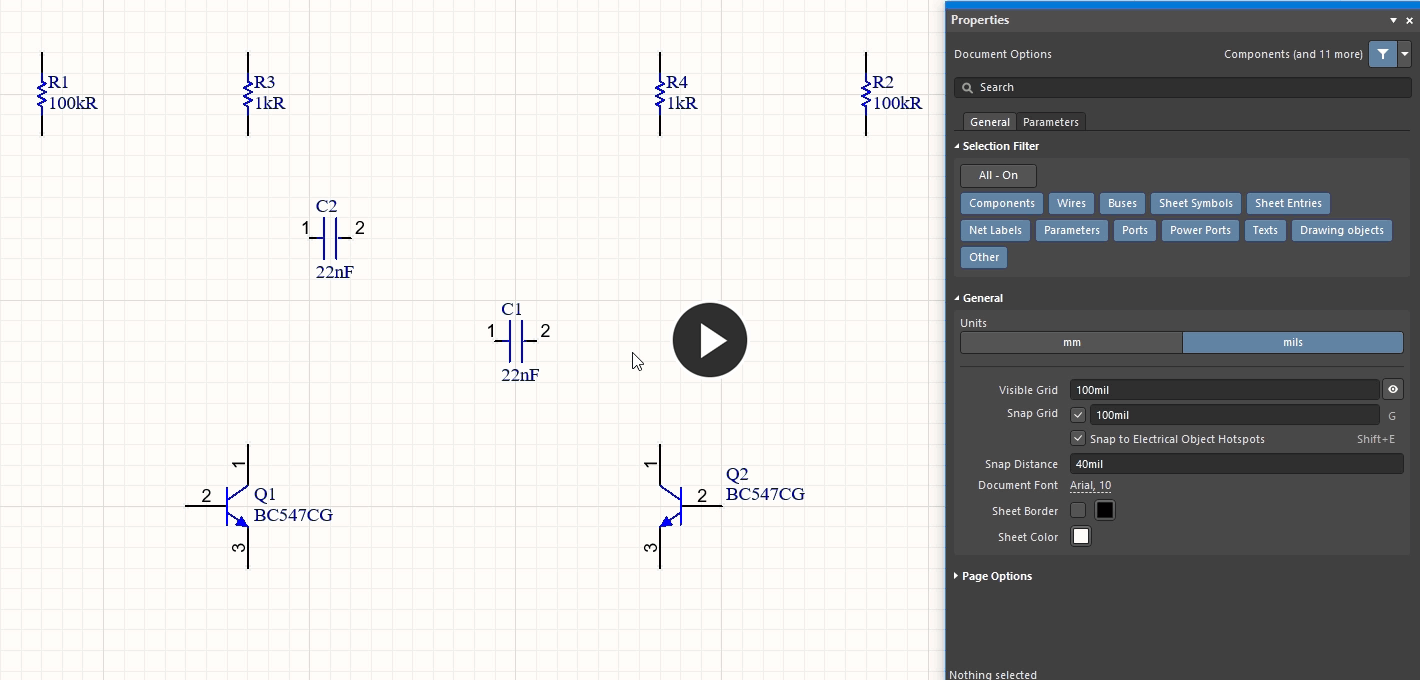The image size is (1420, 680).
Task: Toggle the Visible Grid eye icon
Action: (1393, 389)
